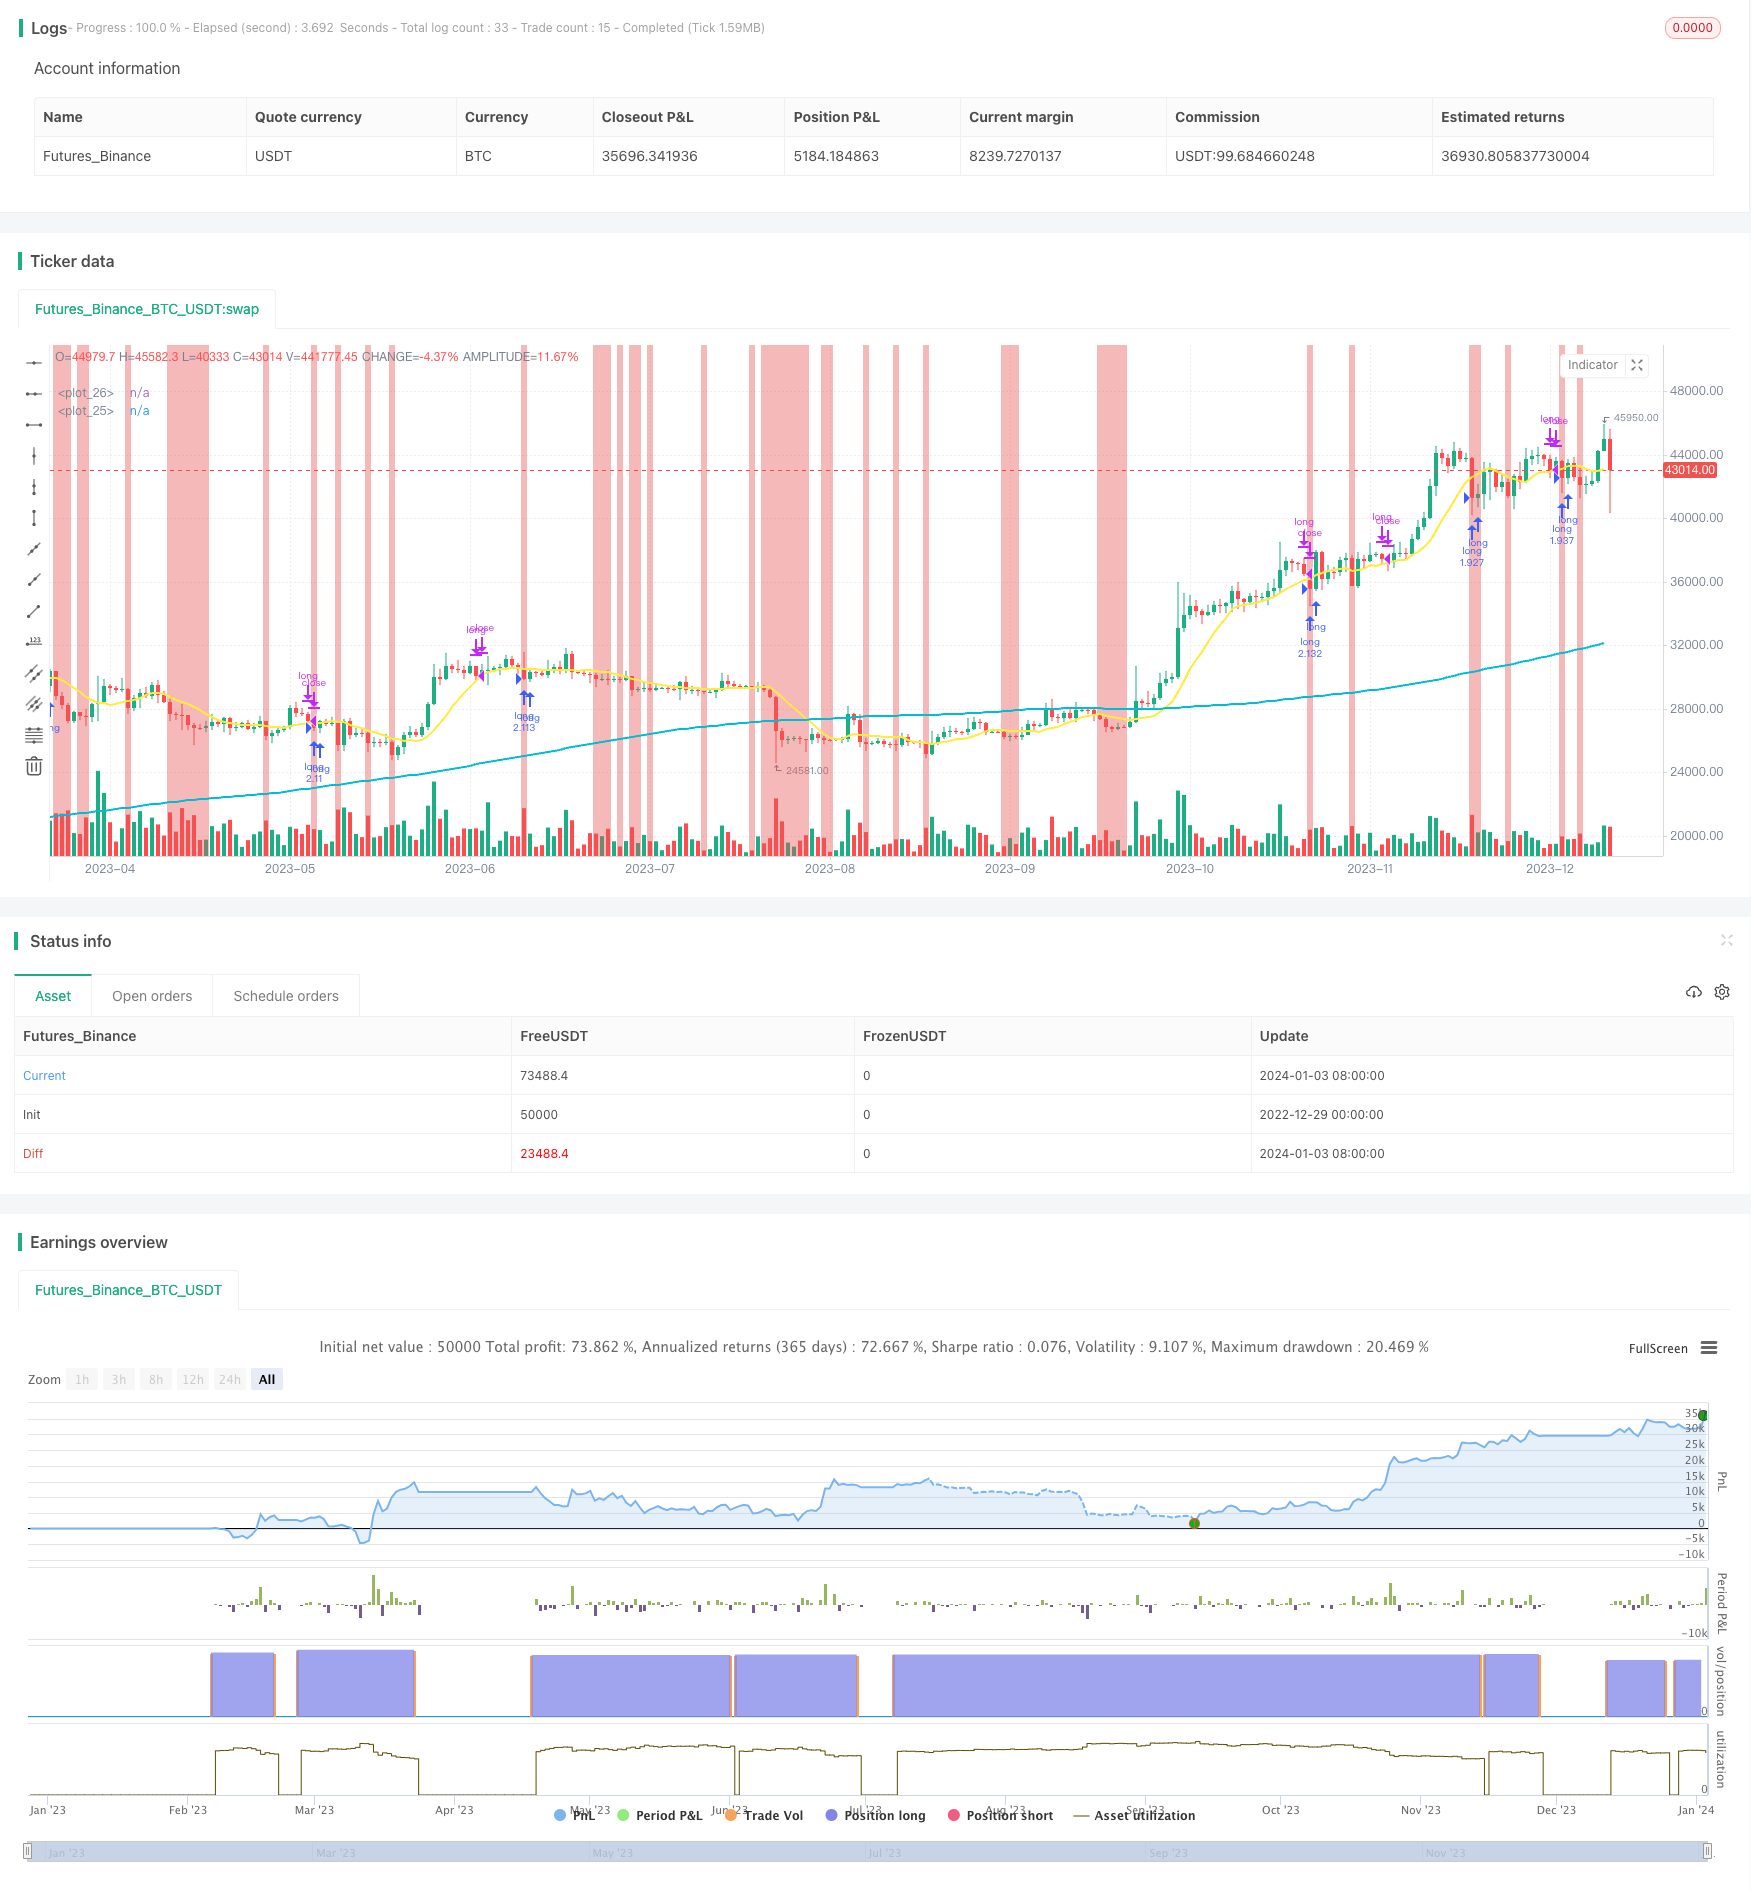The width and height of the screenshot is (1751, 1891).
Task: Open the Indicator selector on the chart
Action: click(1592, 365)
